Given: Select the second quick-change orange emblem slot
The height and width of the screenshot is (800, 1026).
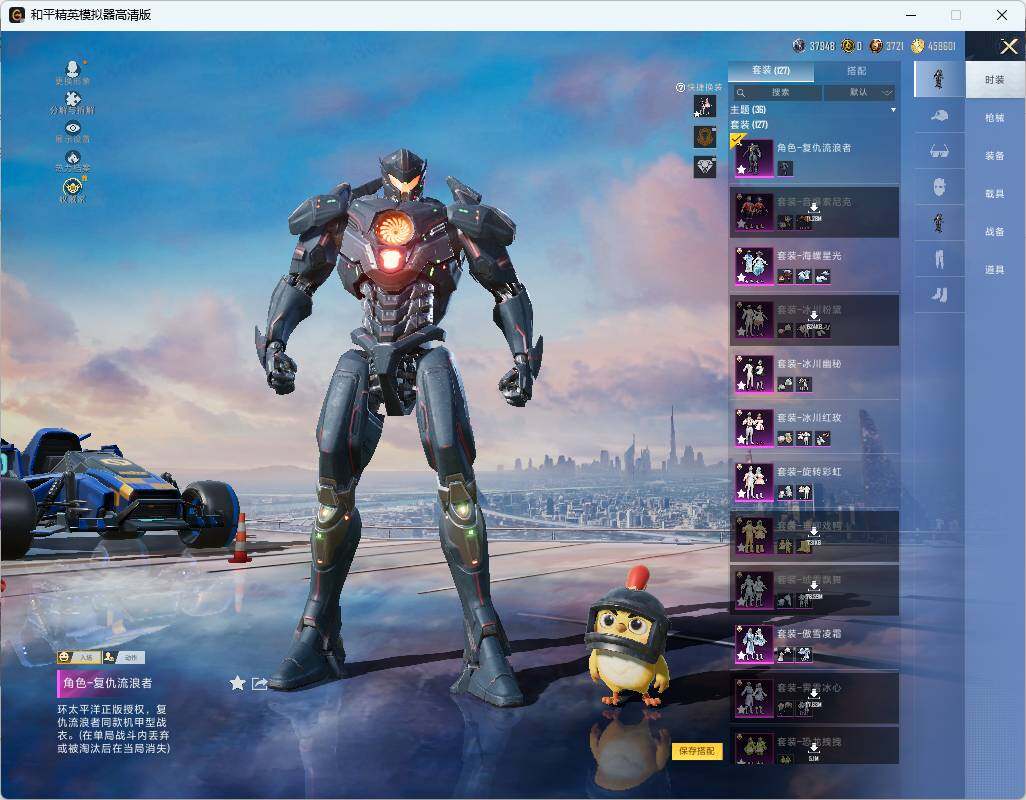Looking at the screenshot, I should (705, 137).
